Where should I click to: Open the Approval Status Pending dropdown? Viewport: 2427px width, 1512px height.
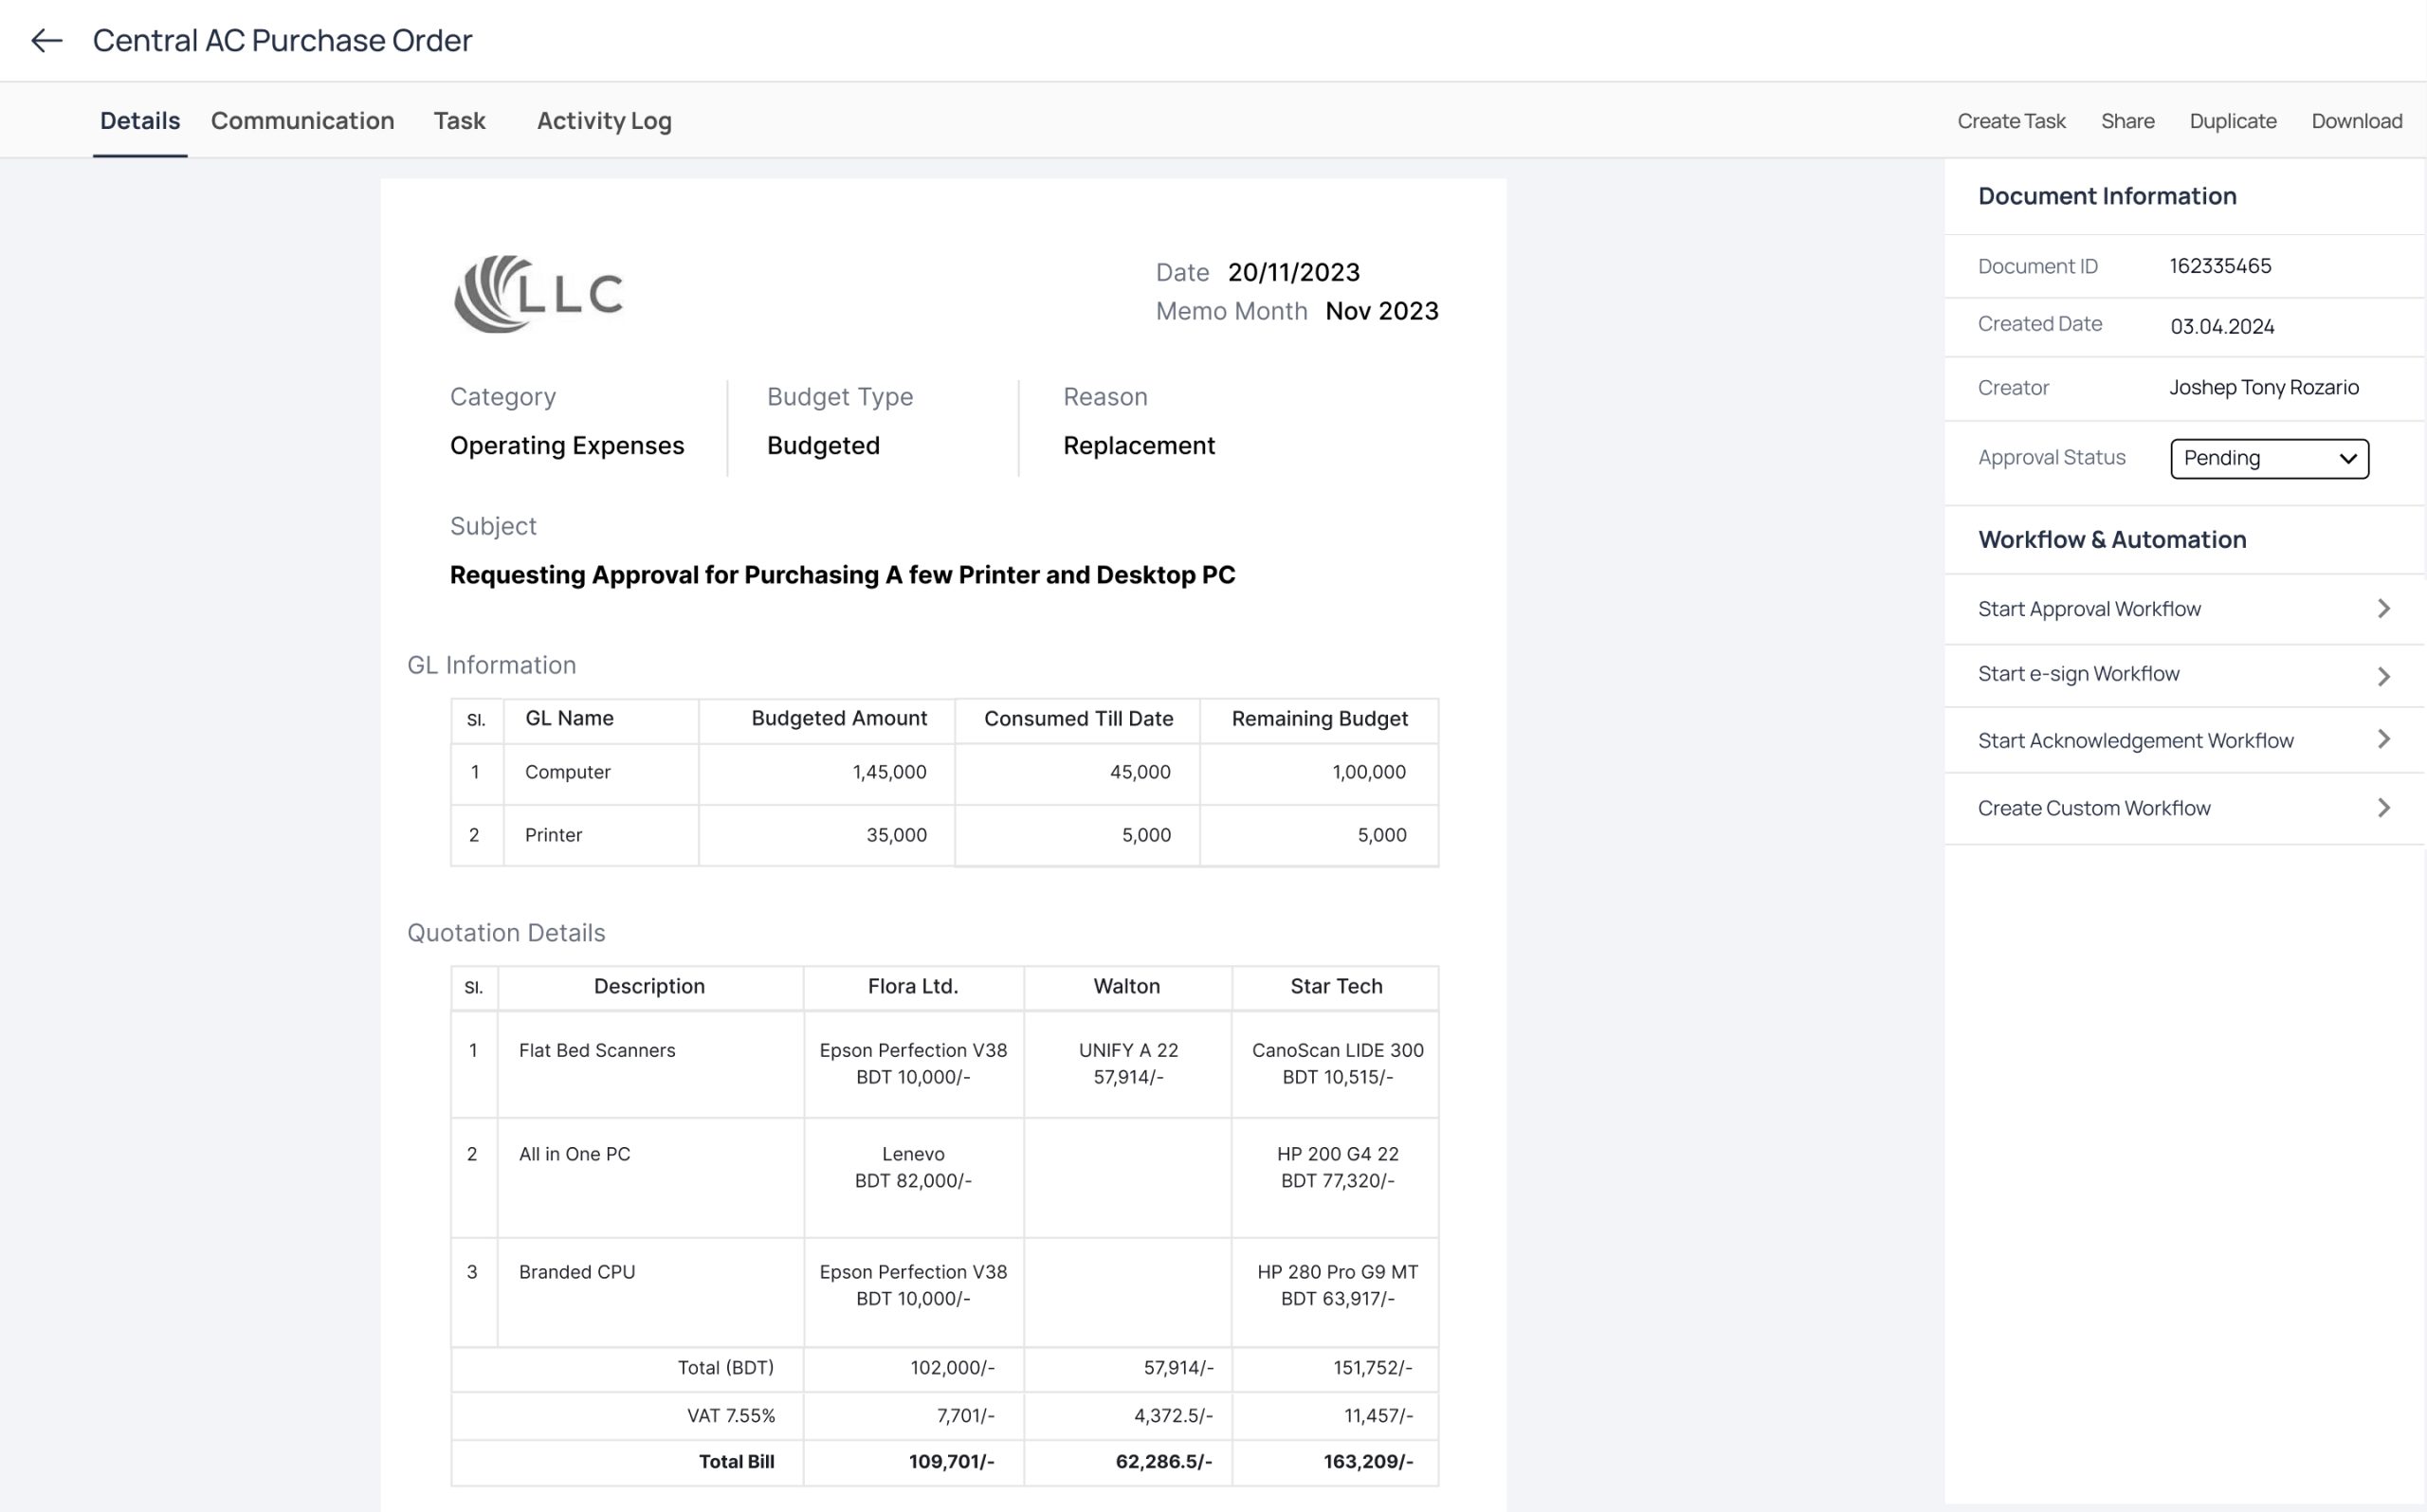click(x=2268, y=458)
